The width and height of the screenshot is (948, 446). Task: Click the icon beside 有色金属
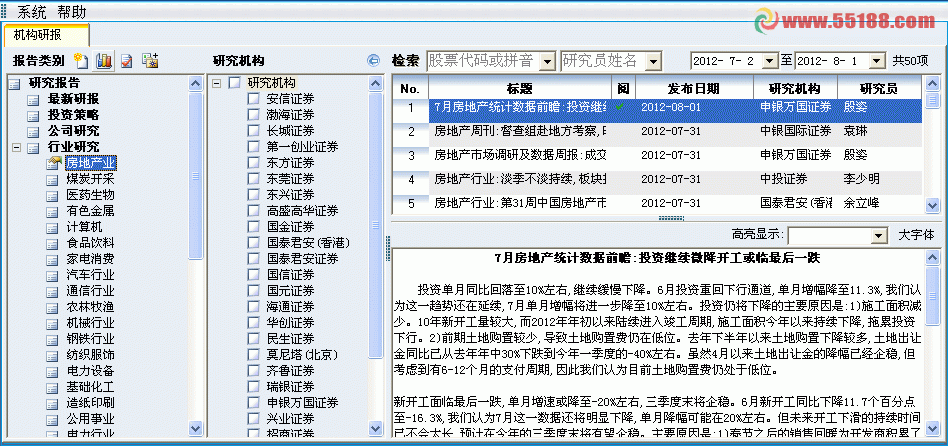coord(52,211)
